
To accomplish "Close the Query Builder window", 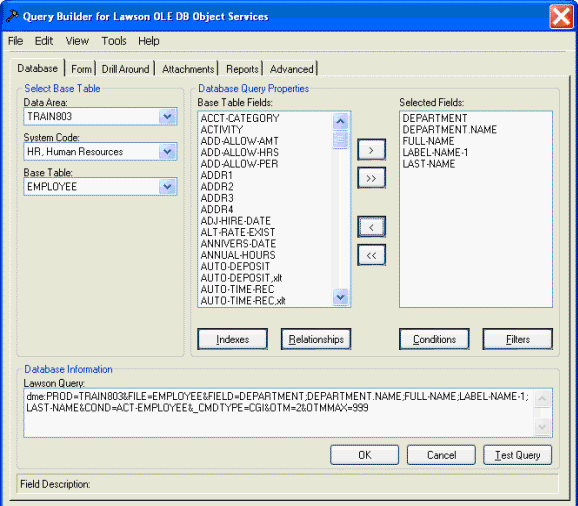I will pyautogui.click(x=561, y=16).
